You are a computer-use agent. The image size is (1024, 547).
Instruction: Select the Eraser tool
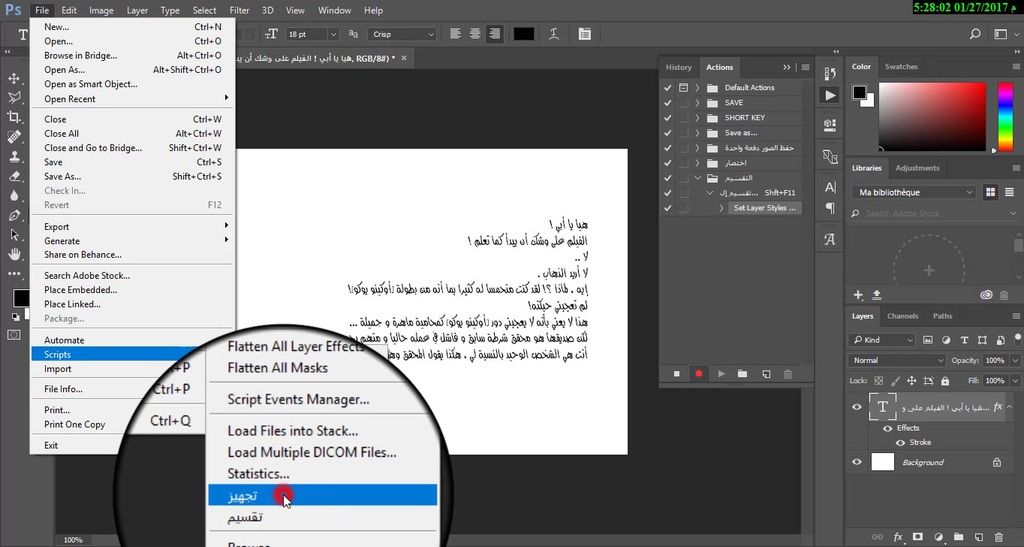[14, 176]
